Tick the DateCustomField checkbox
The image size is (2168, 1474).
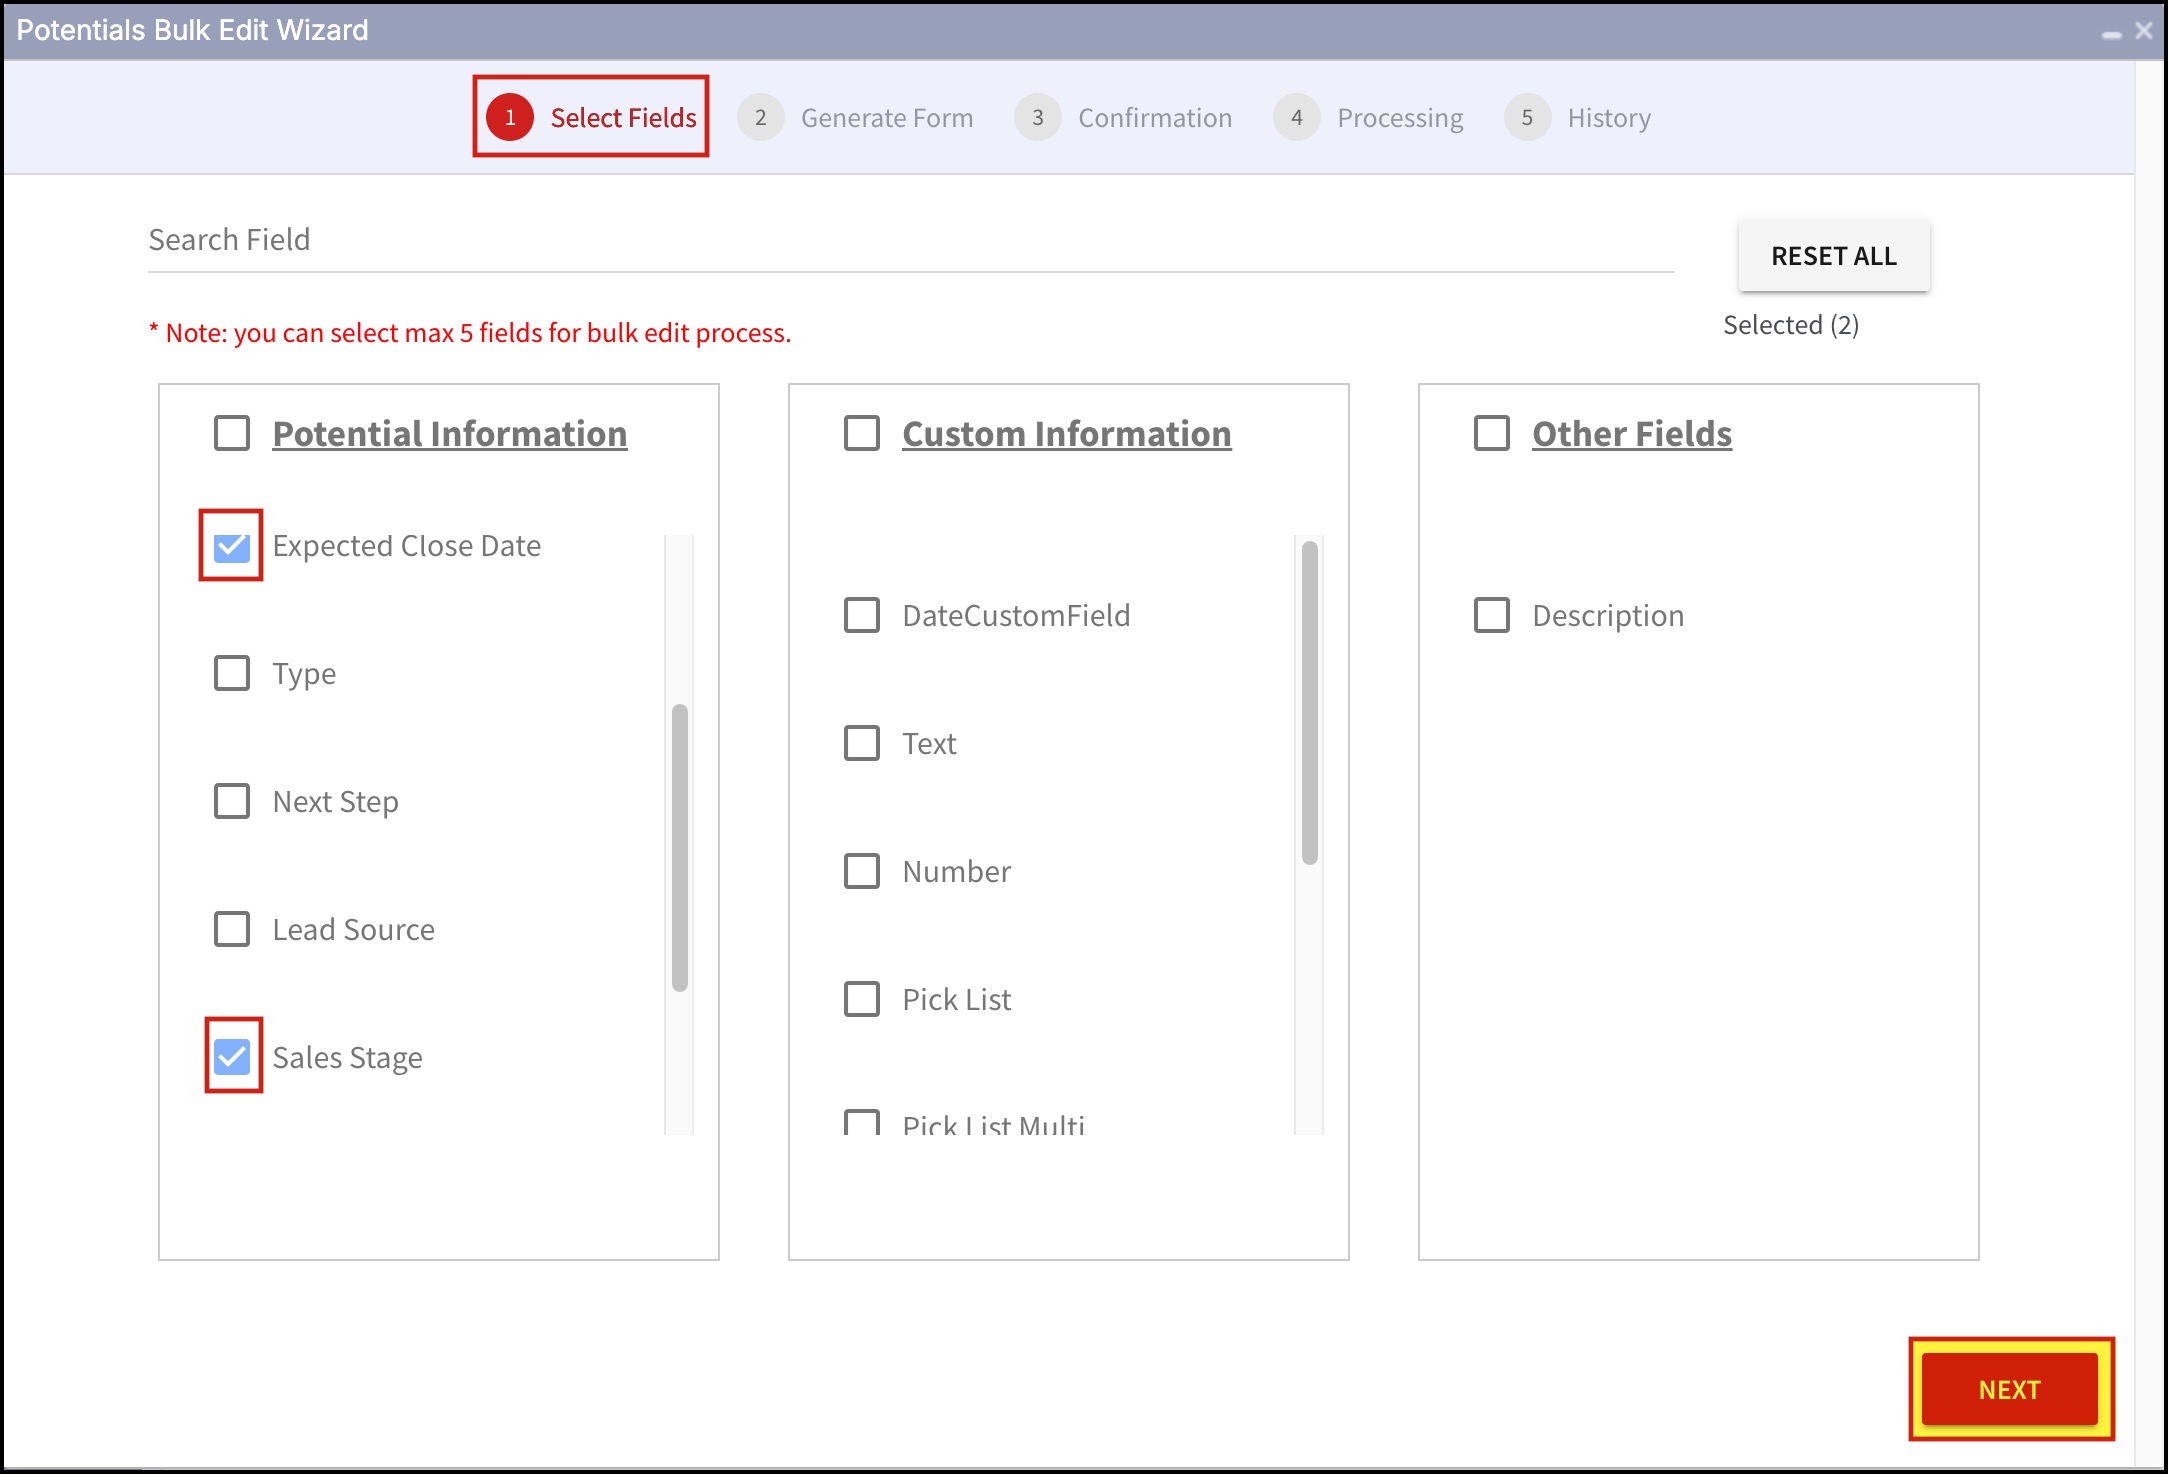pyautogui.click(x=862, y=615)
